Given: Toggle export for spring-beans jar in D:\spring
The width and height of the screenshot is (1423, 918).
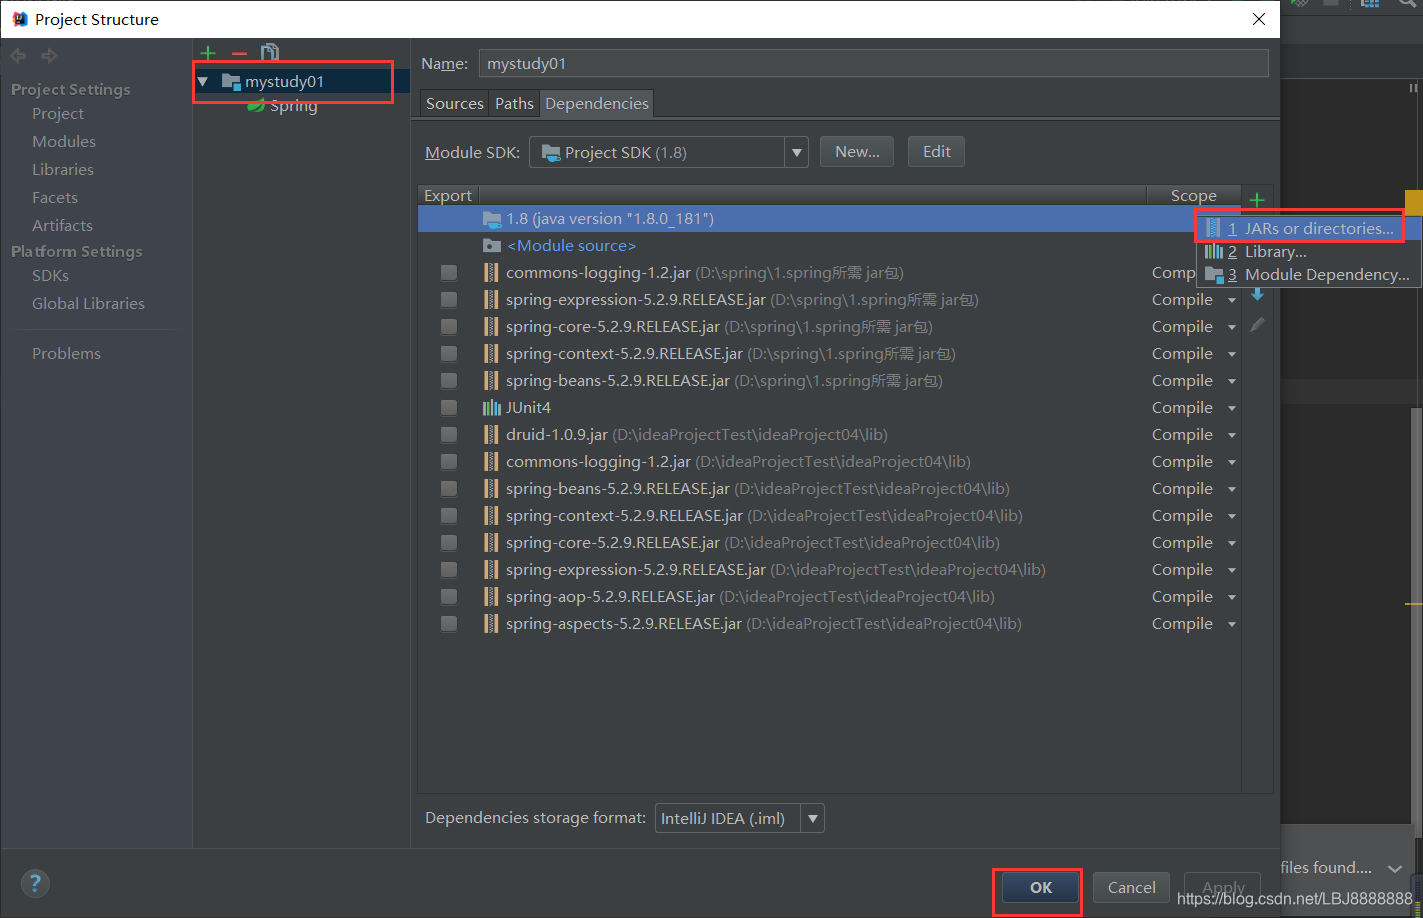Looking at the screenshot, I should pyautogui.click(x=449, y=381).
